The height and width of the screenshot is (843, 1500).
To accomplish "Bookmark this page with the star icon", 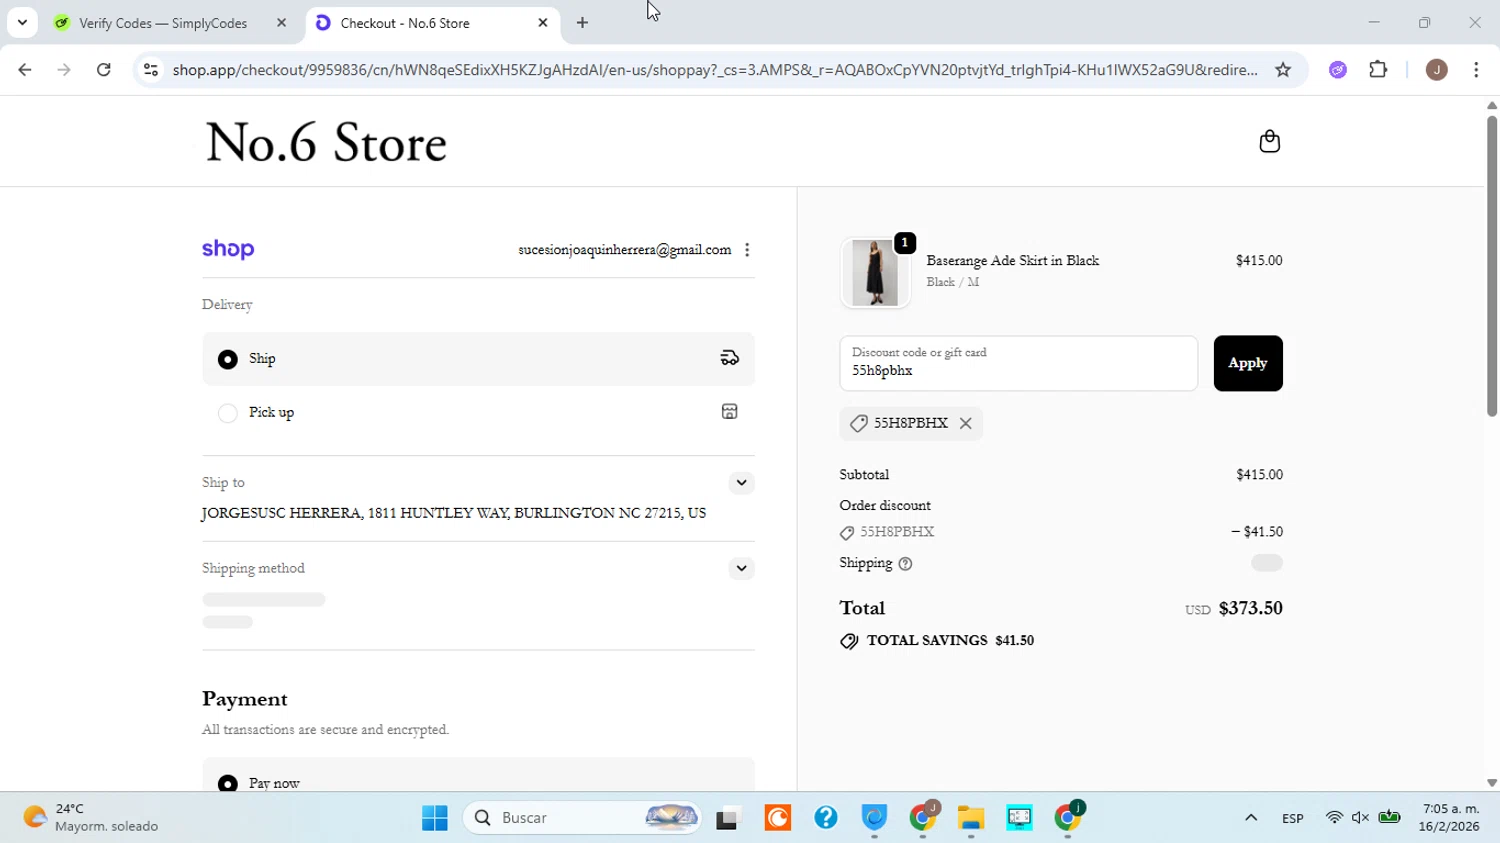I will click(1283, 70).
